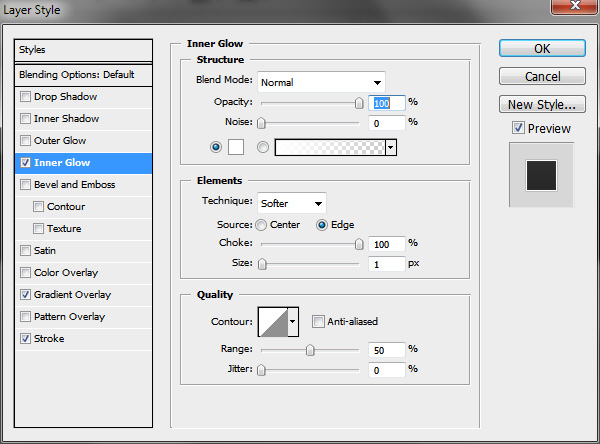Uncheck the Stroke checkbox

25,339
